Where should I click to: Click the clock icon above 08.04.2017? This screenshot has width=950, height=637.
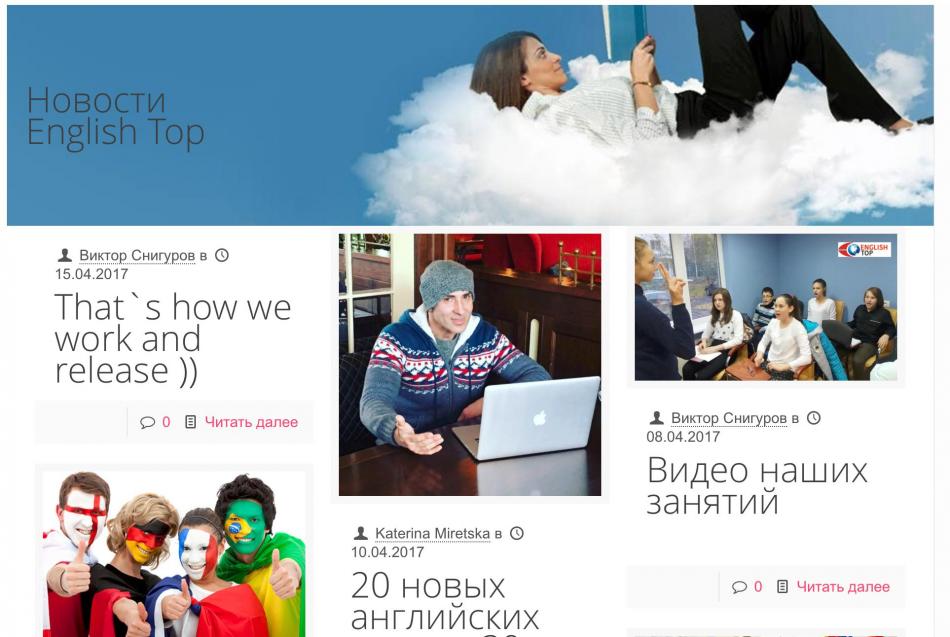click(x=814, y=418)
